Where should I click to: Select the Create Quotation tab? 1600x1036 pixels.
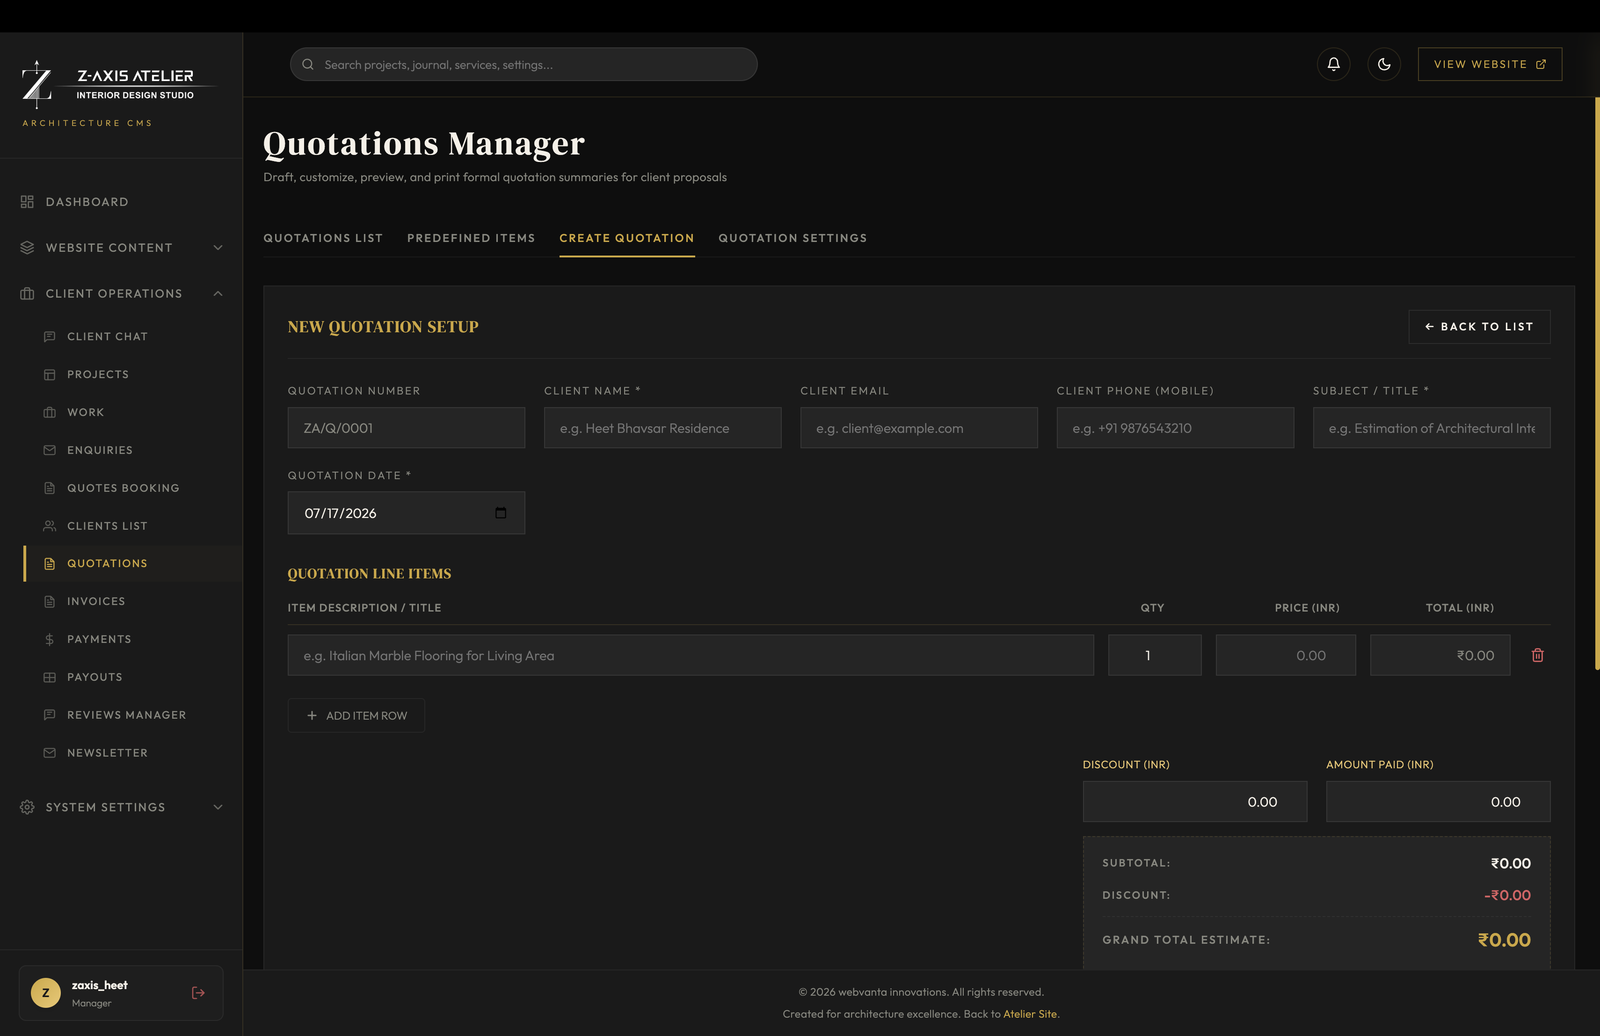627,238
